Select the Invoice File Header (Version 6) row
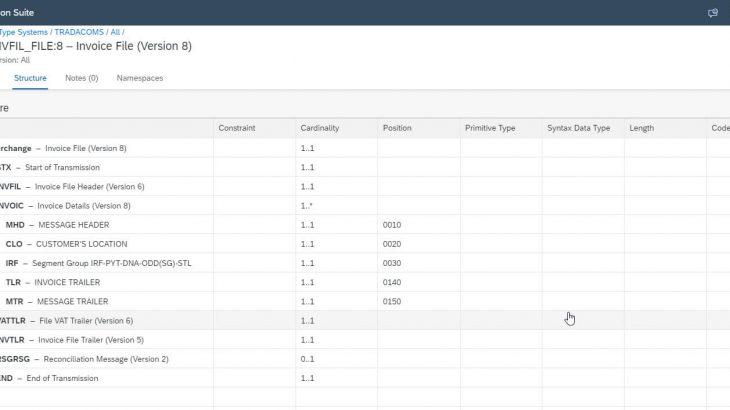 click(365, 186)
